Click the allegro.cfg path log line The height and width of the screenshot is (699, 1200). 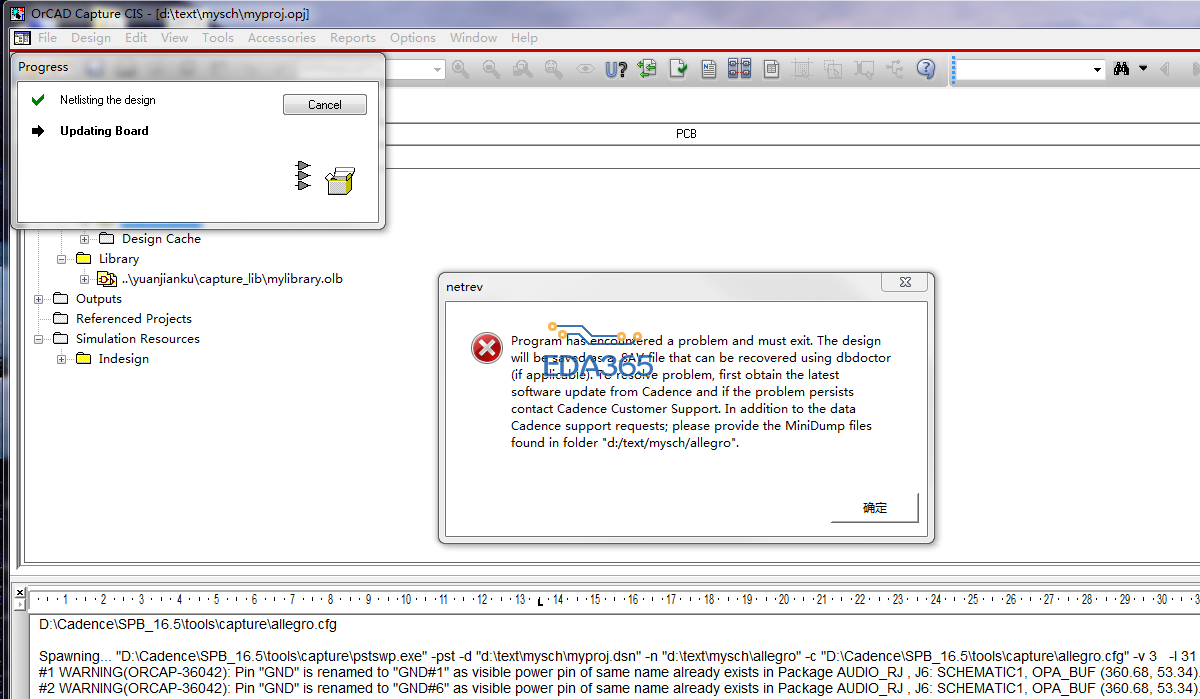pos(188,625)
